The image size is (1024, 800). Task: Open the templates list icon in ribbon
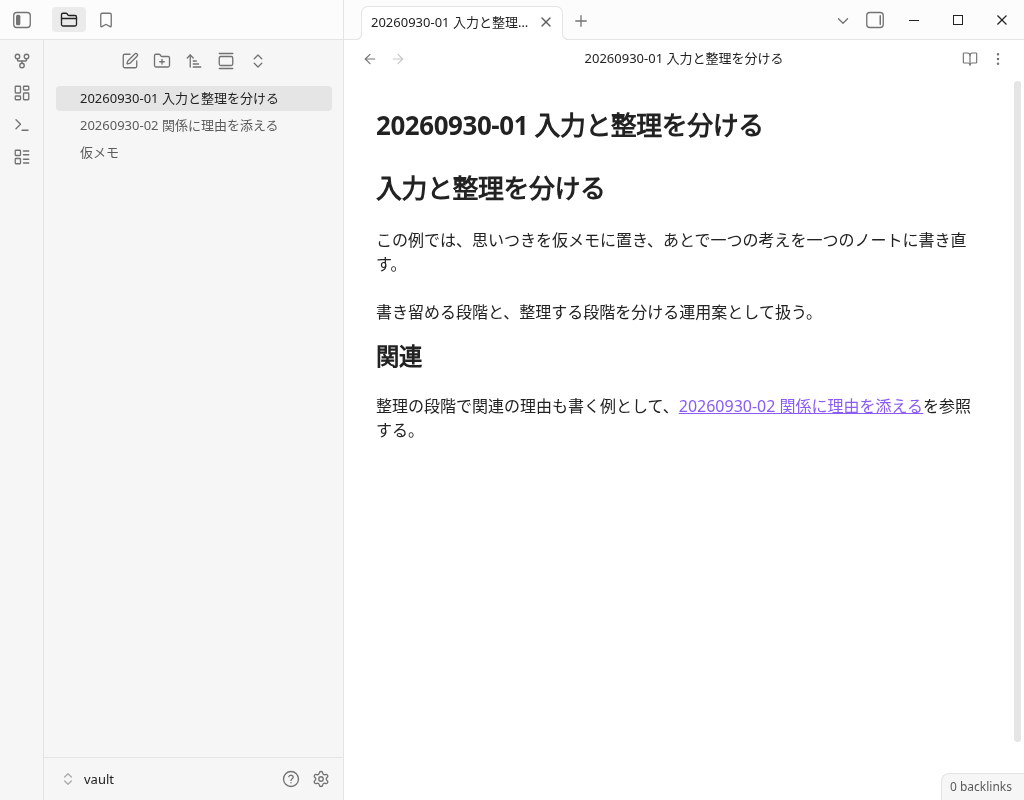[22, 157]
